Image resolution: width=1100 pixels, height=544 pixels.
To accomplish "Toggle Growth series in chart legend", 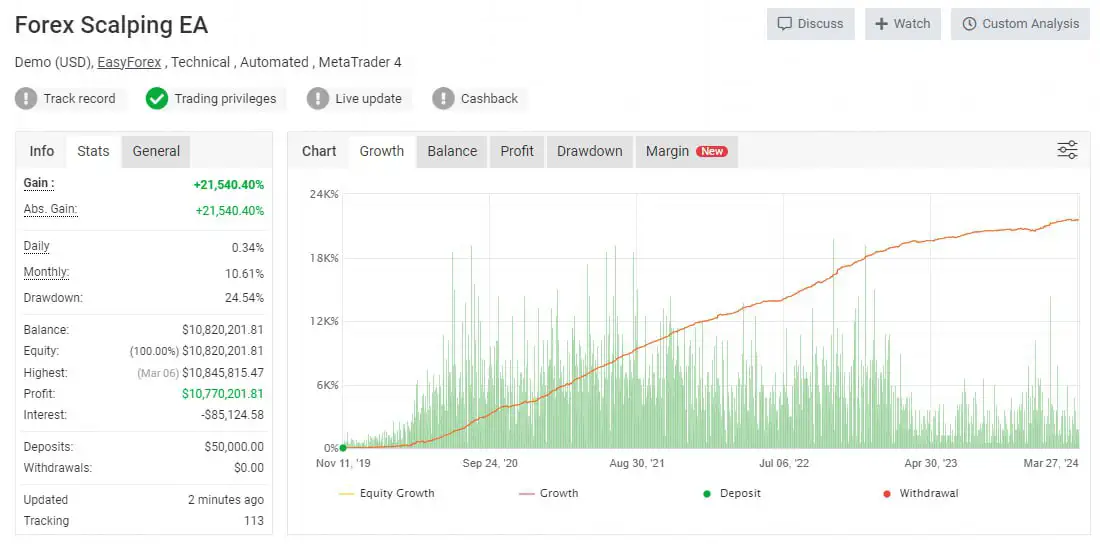I will [549, 493].
